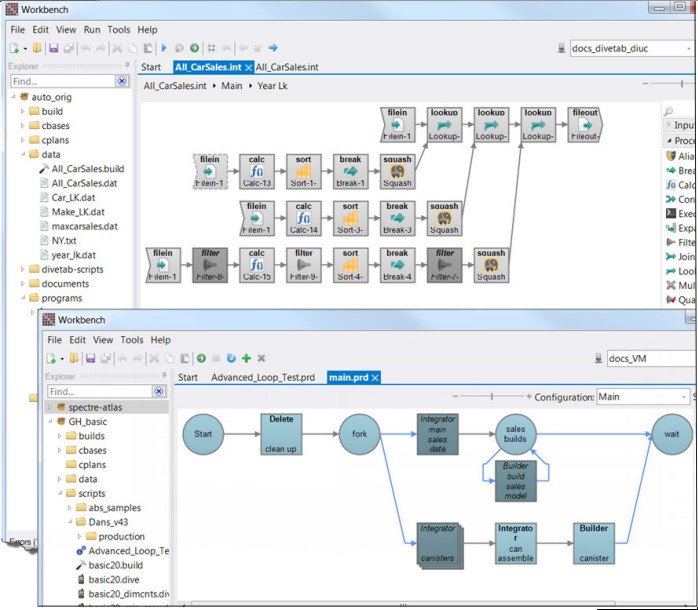Open the docs_divetab_diuc dropdown

click(689, 48)
